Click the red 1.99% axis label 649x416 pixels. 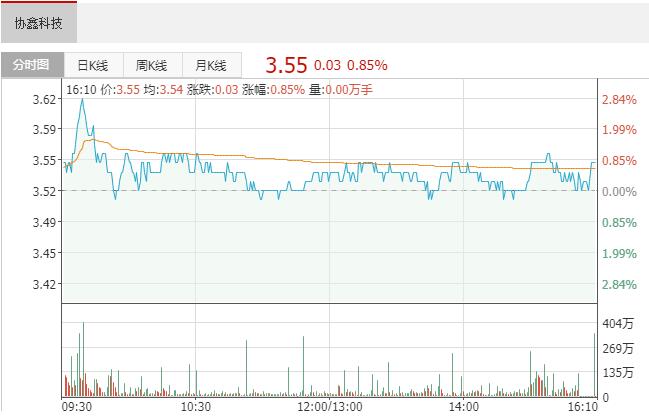coord(619,130)
